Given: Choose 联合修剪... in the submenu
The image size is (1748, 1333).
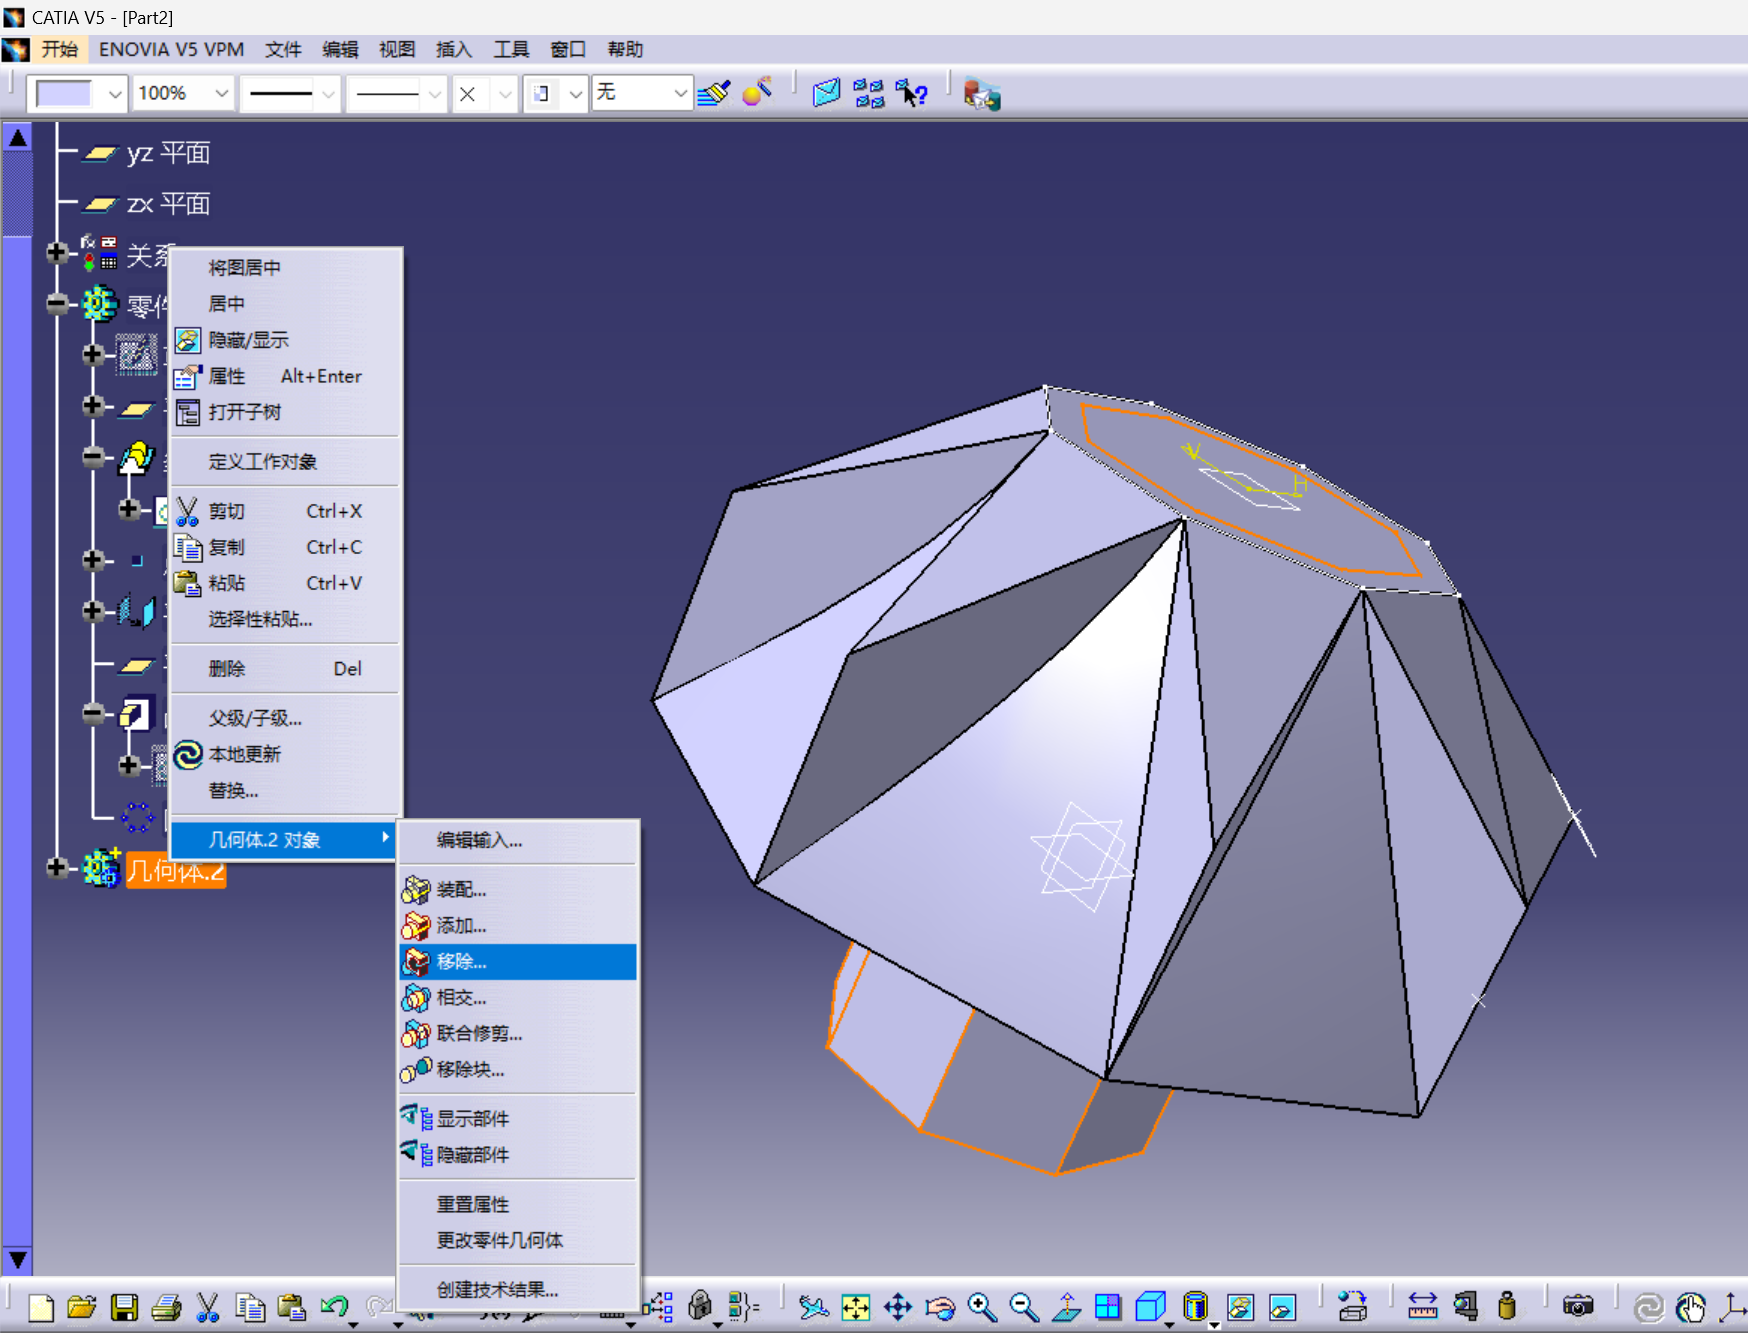Looking at the screenshot, I should 518,1034.
